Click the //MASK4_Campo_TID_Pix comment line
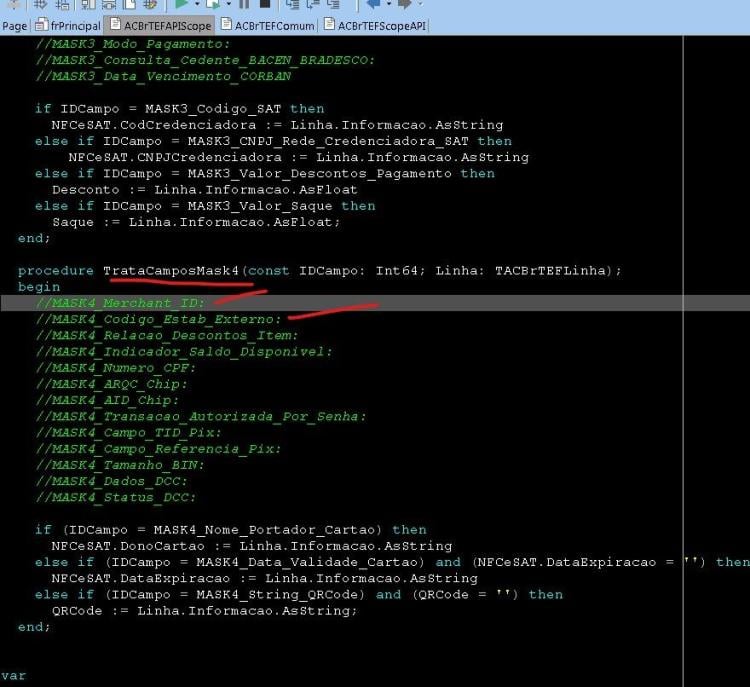 click(128, 432)
